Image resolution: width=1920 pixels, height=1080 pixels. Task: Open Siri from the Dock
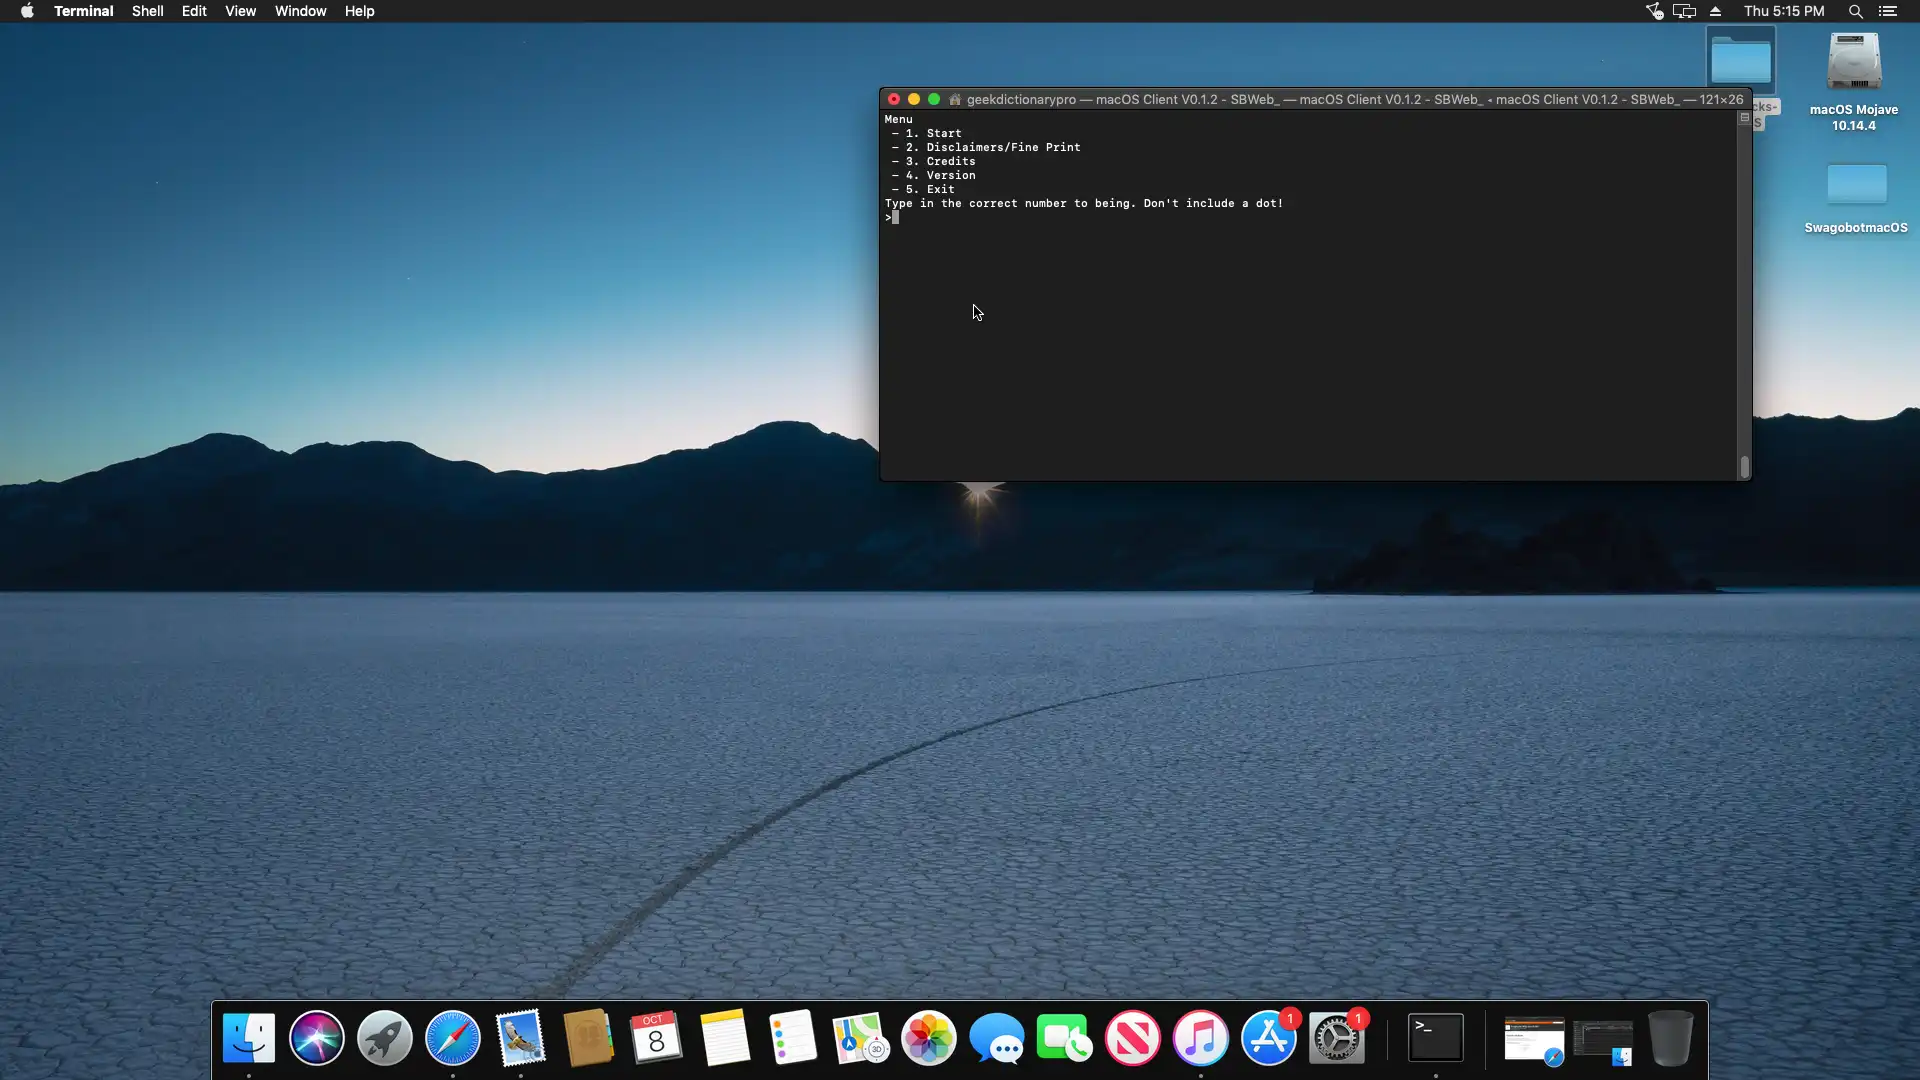(316, 1038)
